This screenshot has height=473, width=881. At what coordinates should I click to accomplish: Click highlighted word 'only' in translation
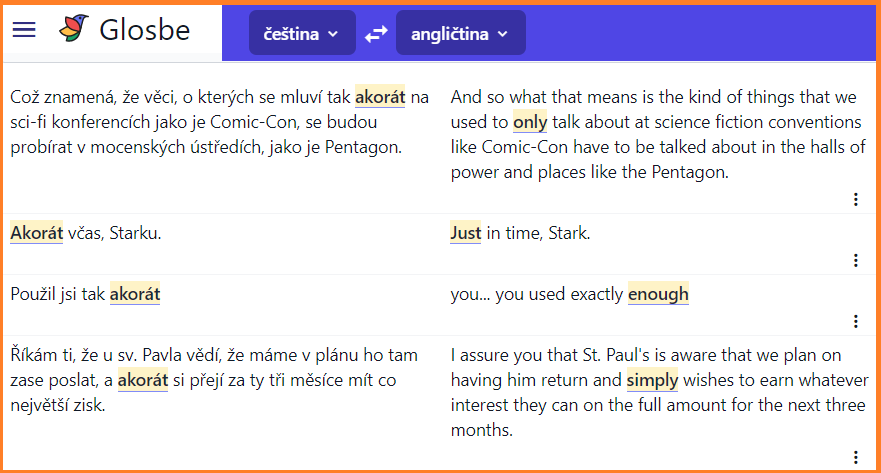click(530, 122)
